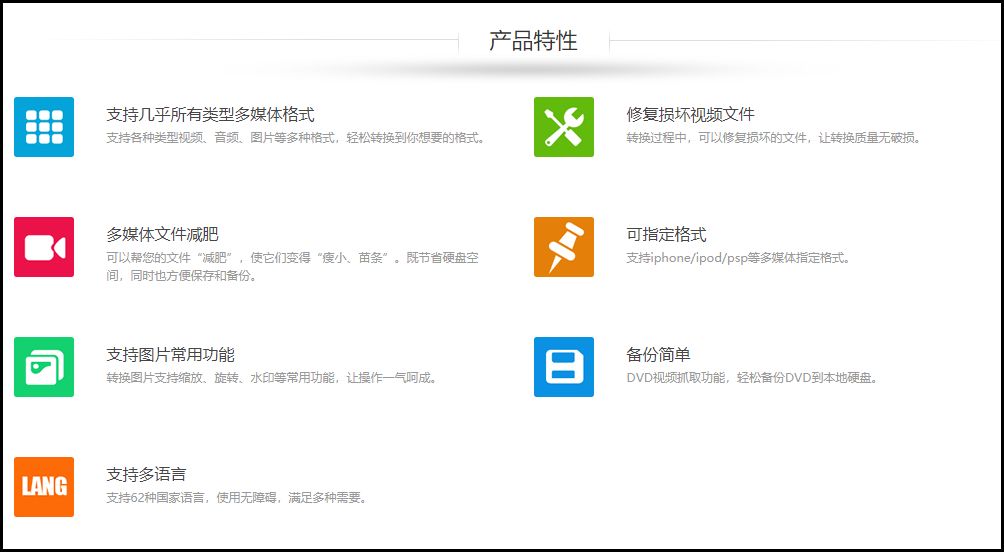Image resolution: width=1004 pixels, height=552 pixels.
Task: Click the green picture gallery icon
Action: pos(44,367)
